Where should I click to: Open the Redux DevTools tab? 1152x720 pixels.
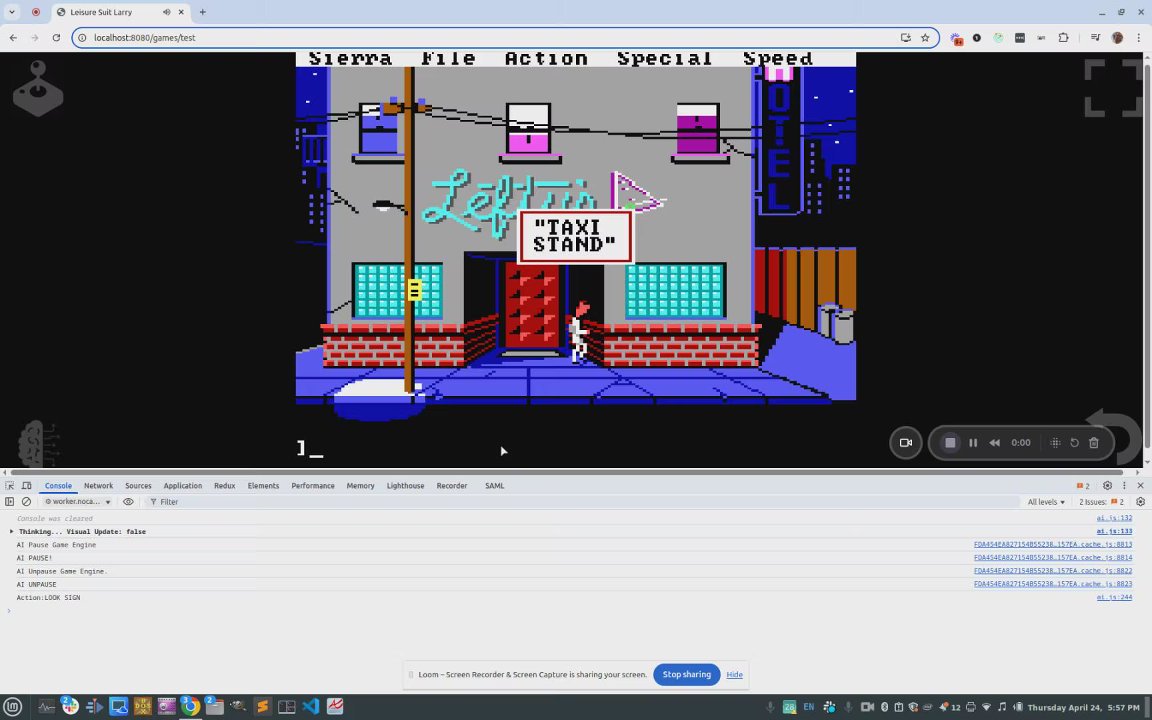[224, 486]
